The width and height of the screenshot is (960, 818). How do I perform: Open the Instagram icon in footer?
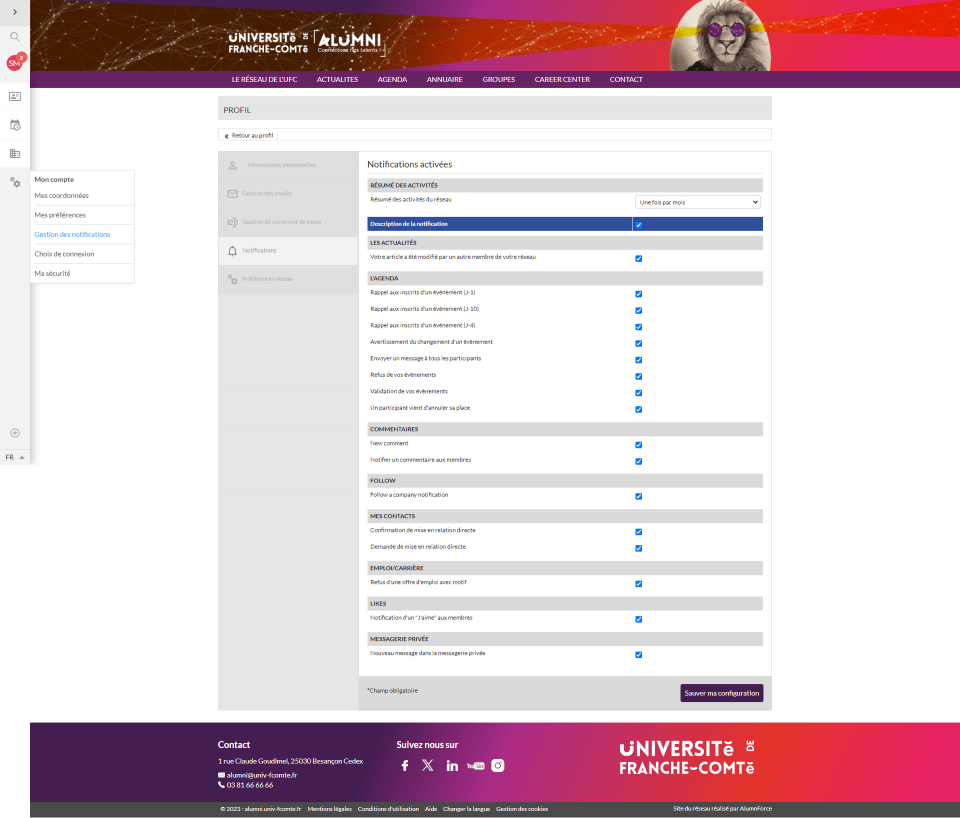point(498,765)
